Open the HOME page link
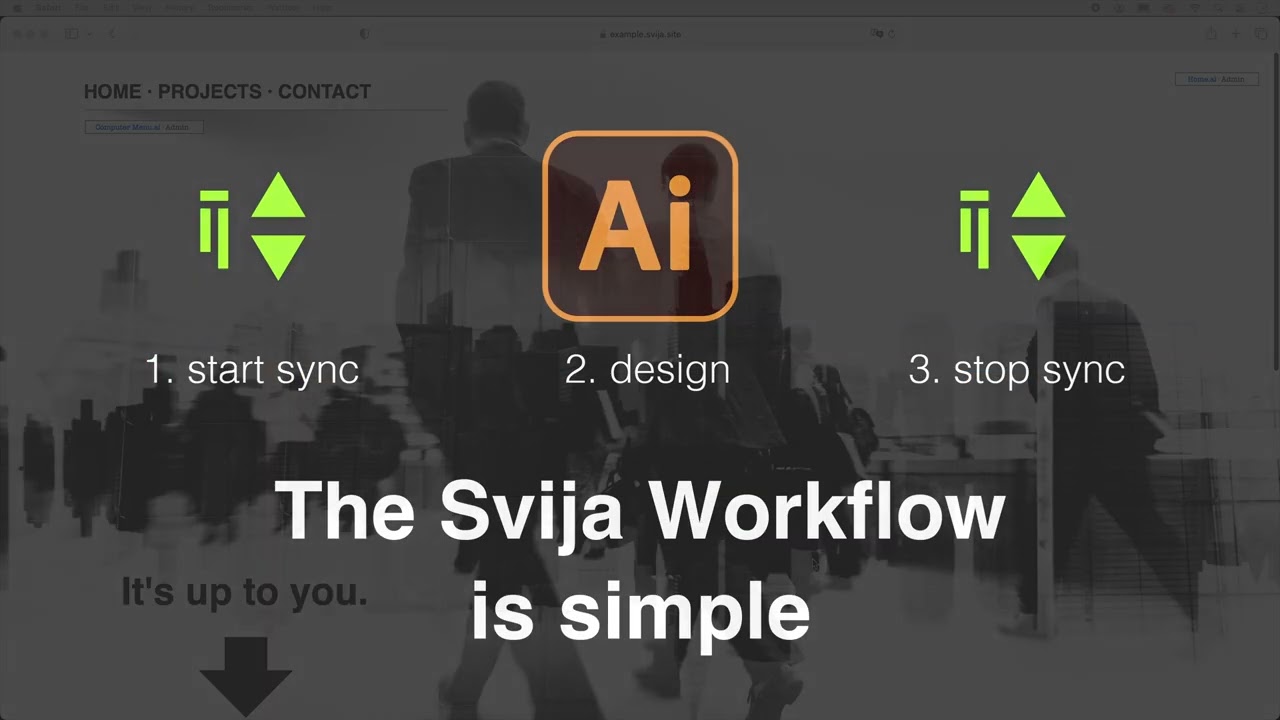Screen dimensions: 1280x720 coord(113,91)
